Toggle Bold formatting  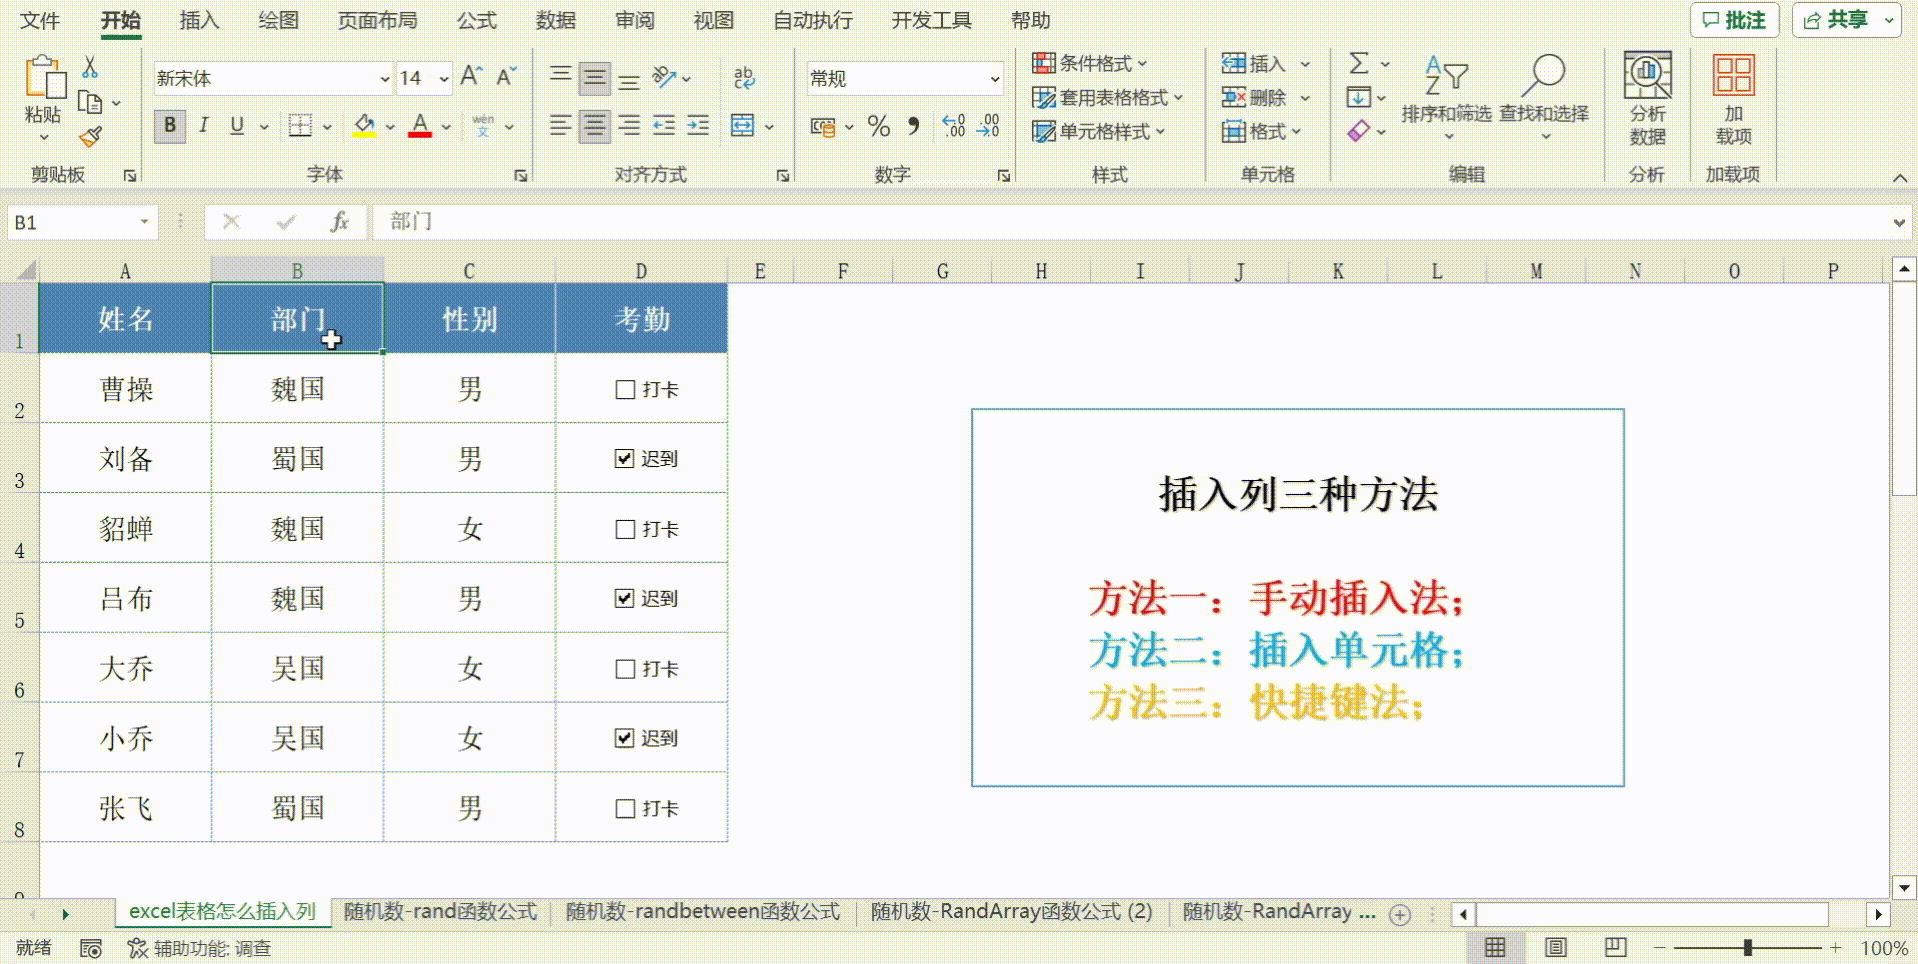tap(170, 126)
